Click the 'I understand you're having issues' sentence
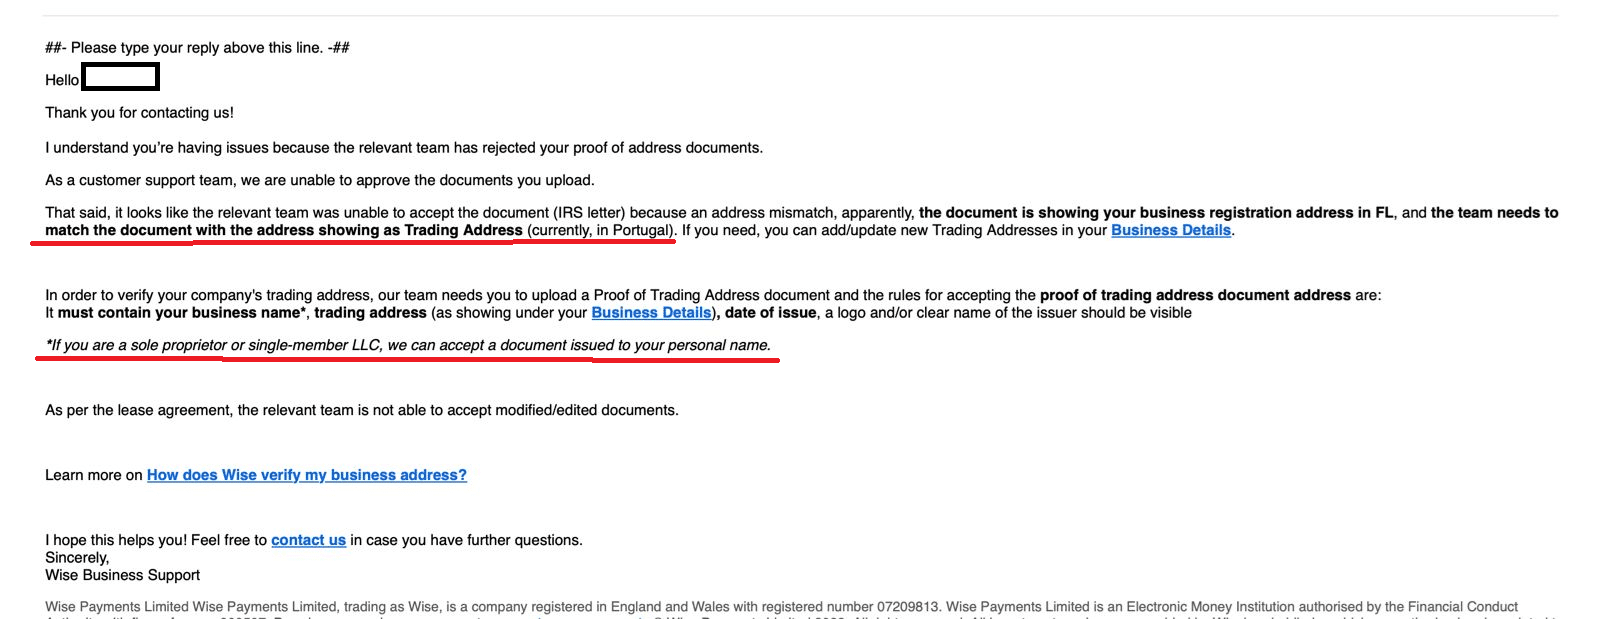The height and width of the screenshot is (619, 1600). tap(403, 148)
